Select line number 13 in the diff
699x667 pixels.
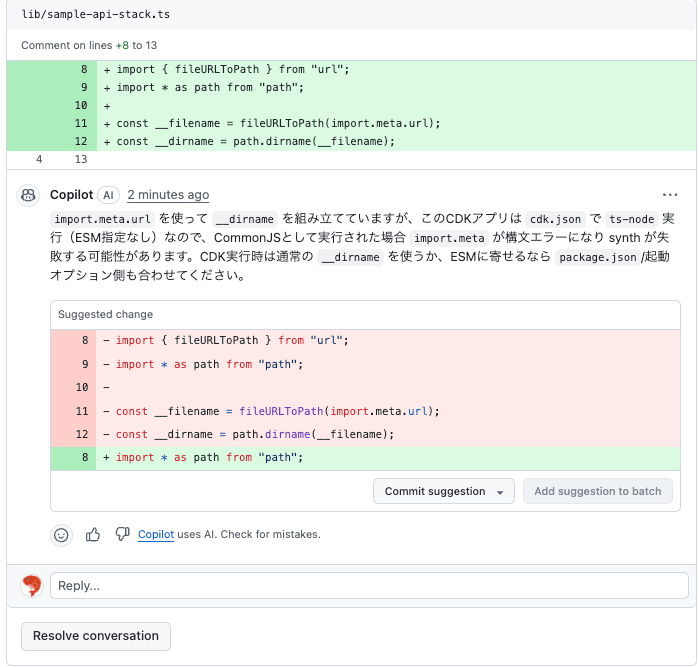click(81, 159)
